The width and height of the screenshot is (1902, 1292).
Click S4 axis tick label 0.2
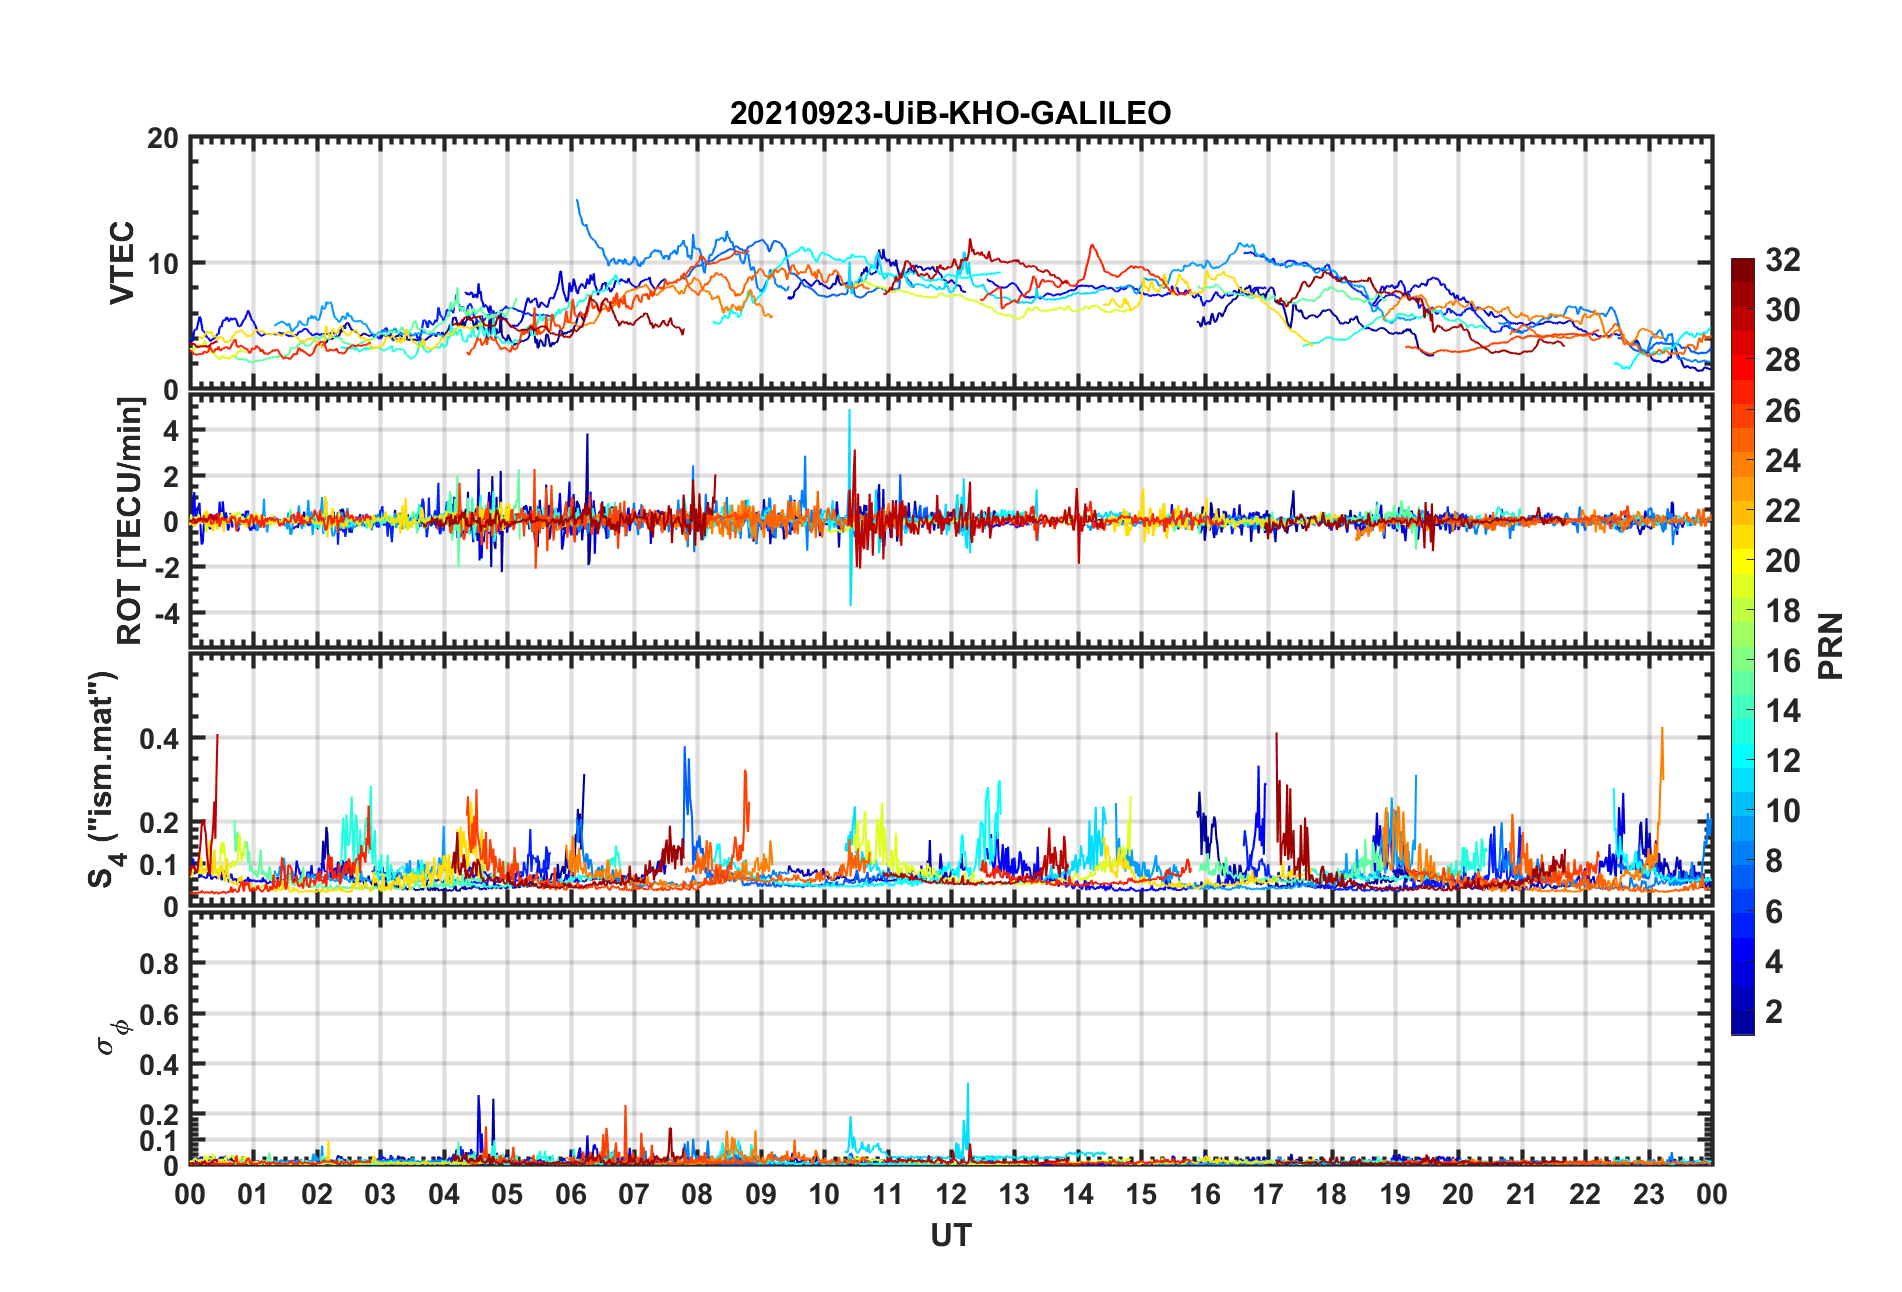pyautogui.click(x=159, y=823)
